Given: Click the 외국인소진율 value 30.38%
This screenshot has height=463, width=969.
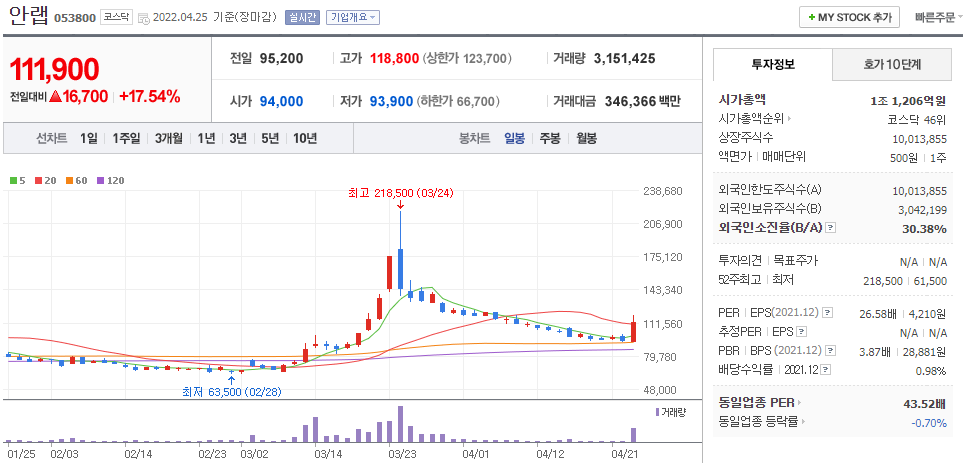Looking at the screenshot, I should click(x=927, y=229).
